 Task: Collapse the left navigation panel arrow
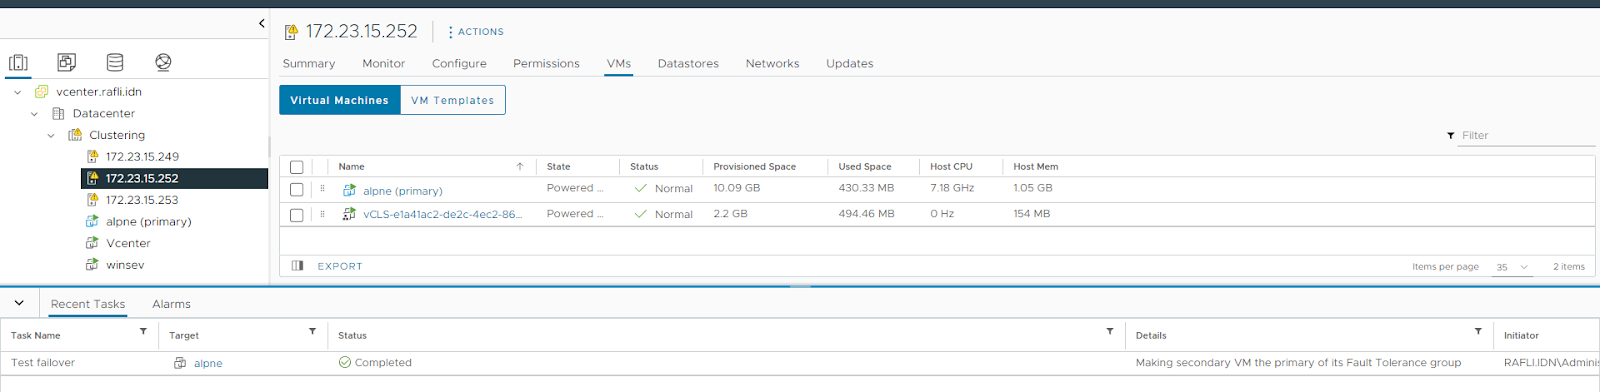click(261, 23)
